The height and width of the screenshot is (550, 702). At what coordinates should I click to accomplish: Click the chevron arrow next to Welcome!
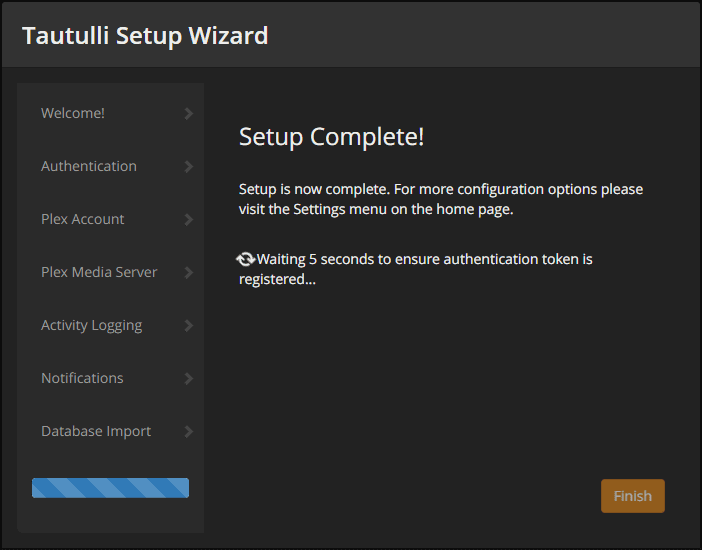click(189, 114)
